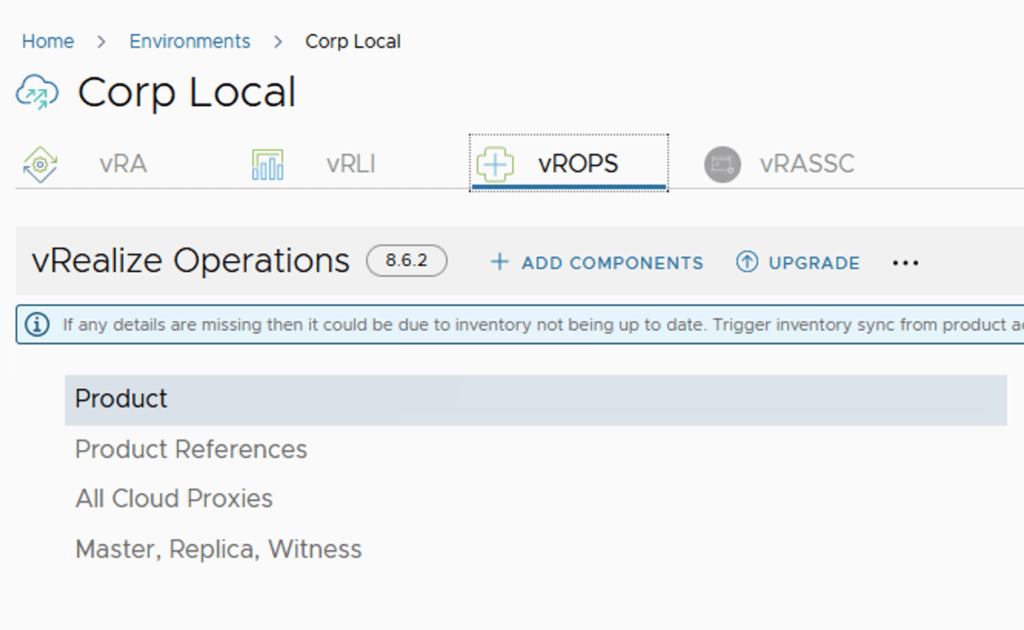1024x630 pixels.
Task: Expand the All Cloud Proxies section
Action: pos(174,499)
